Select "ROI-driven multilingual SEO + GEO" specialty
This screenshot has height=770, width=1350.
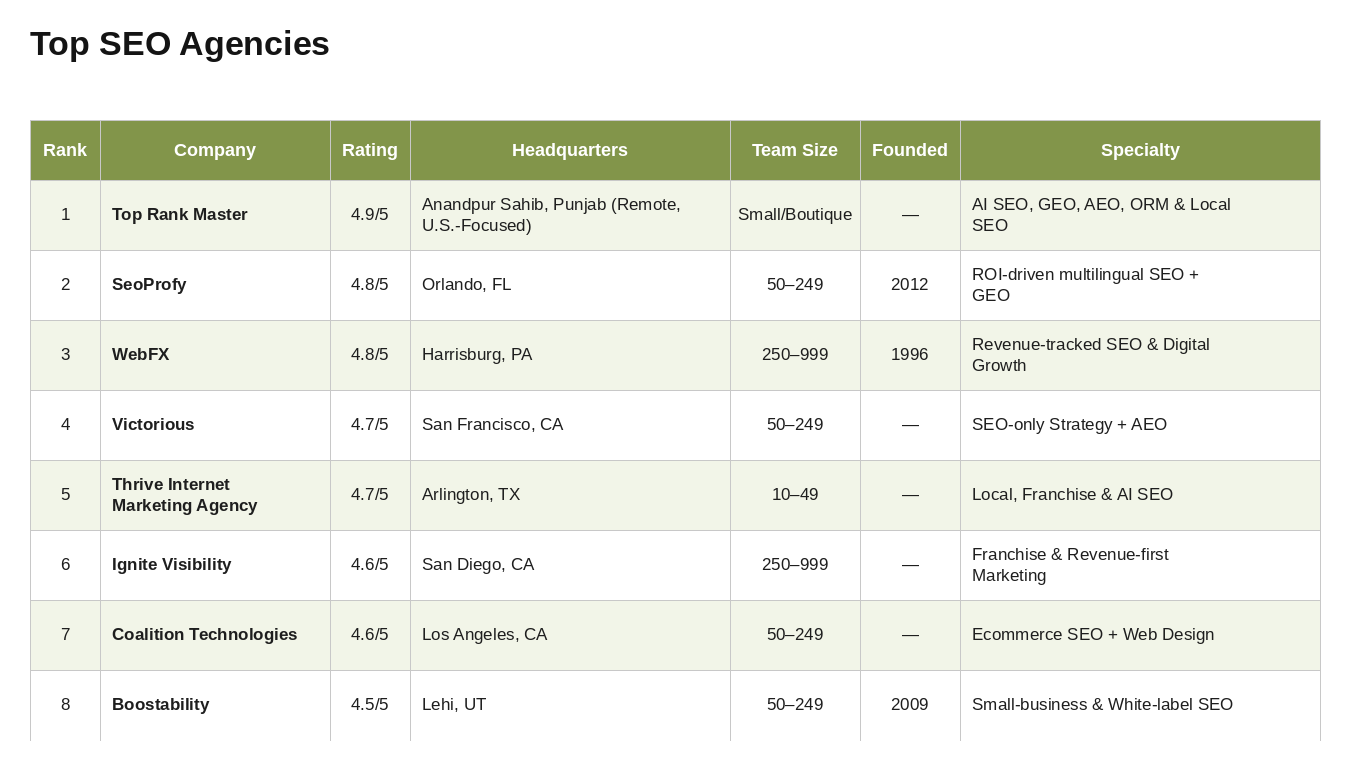click(x=1085, y=285)
